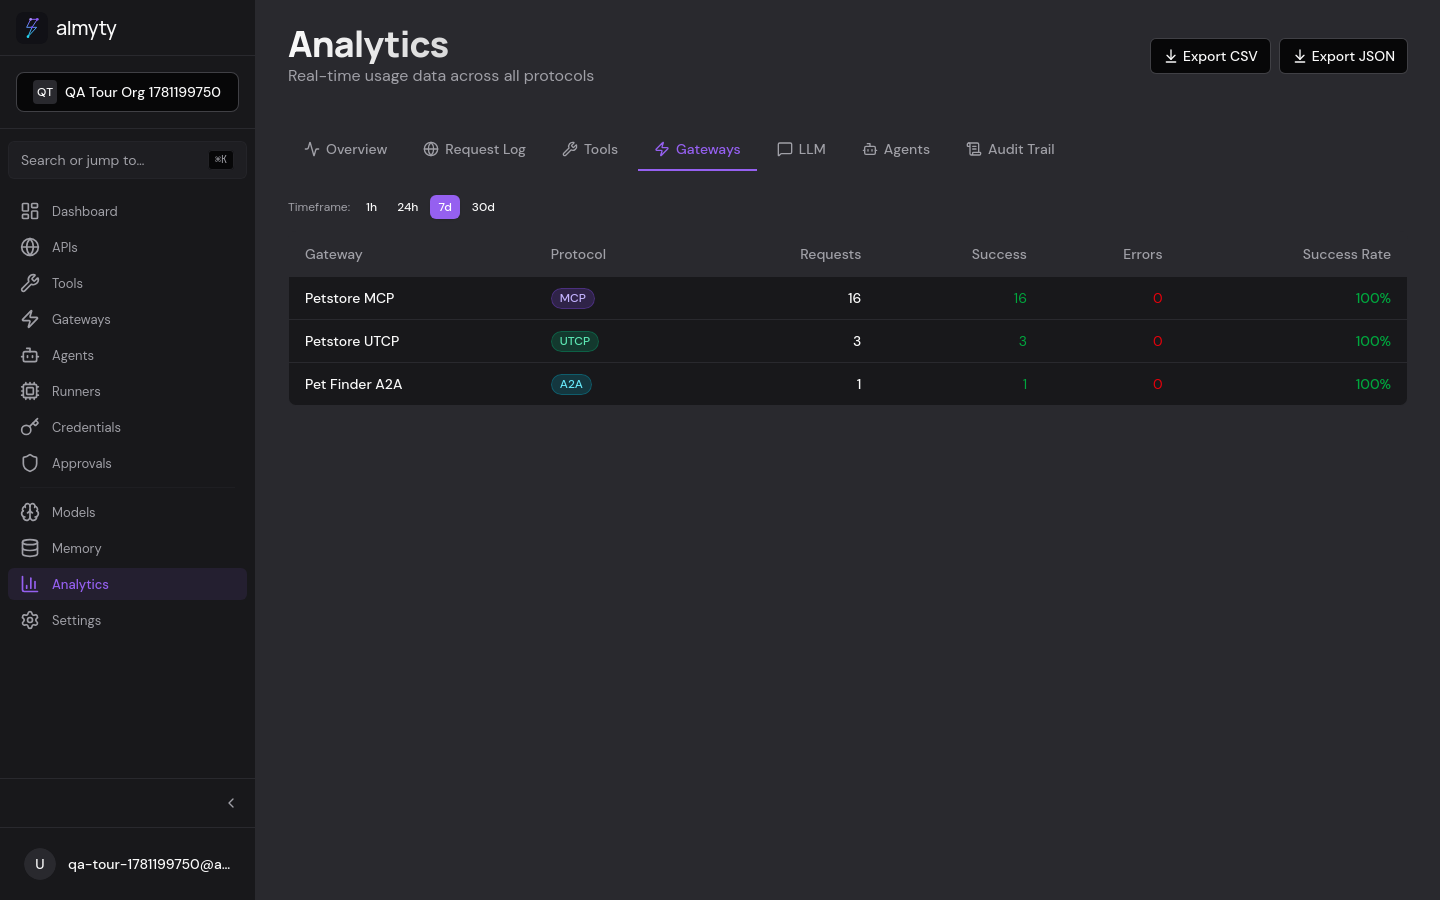Image resolution: width=1440 pixels, height=900 pixels.
Task: Set timeframe to 24h
Action: [x=407, y=207]
